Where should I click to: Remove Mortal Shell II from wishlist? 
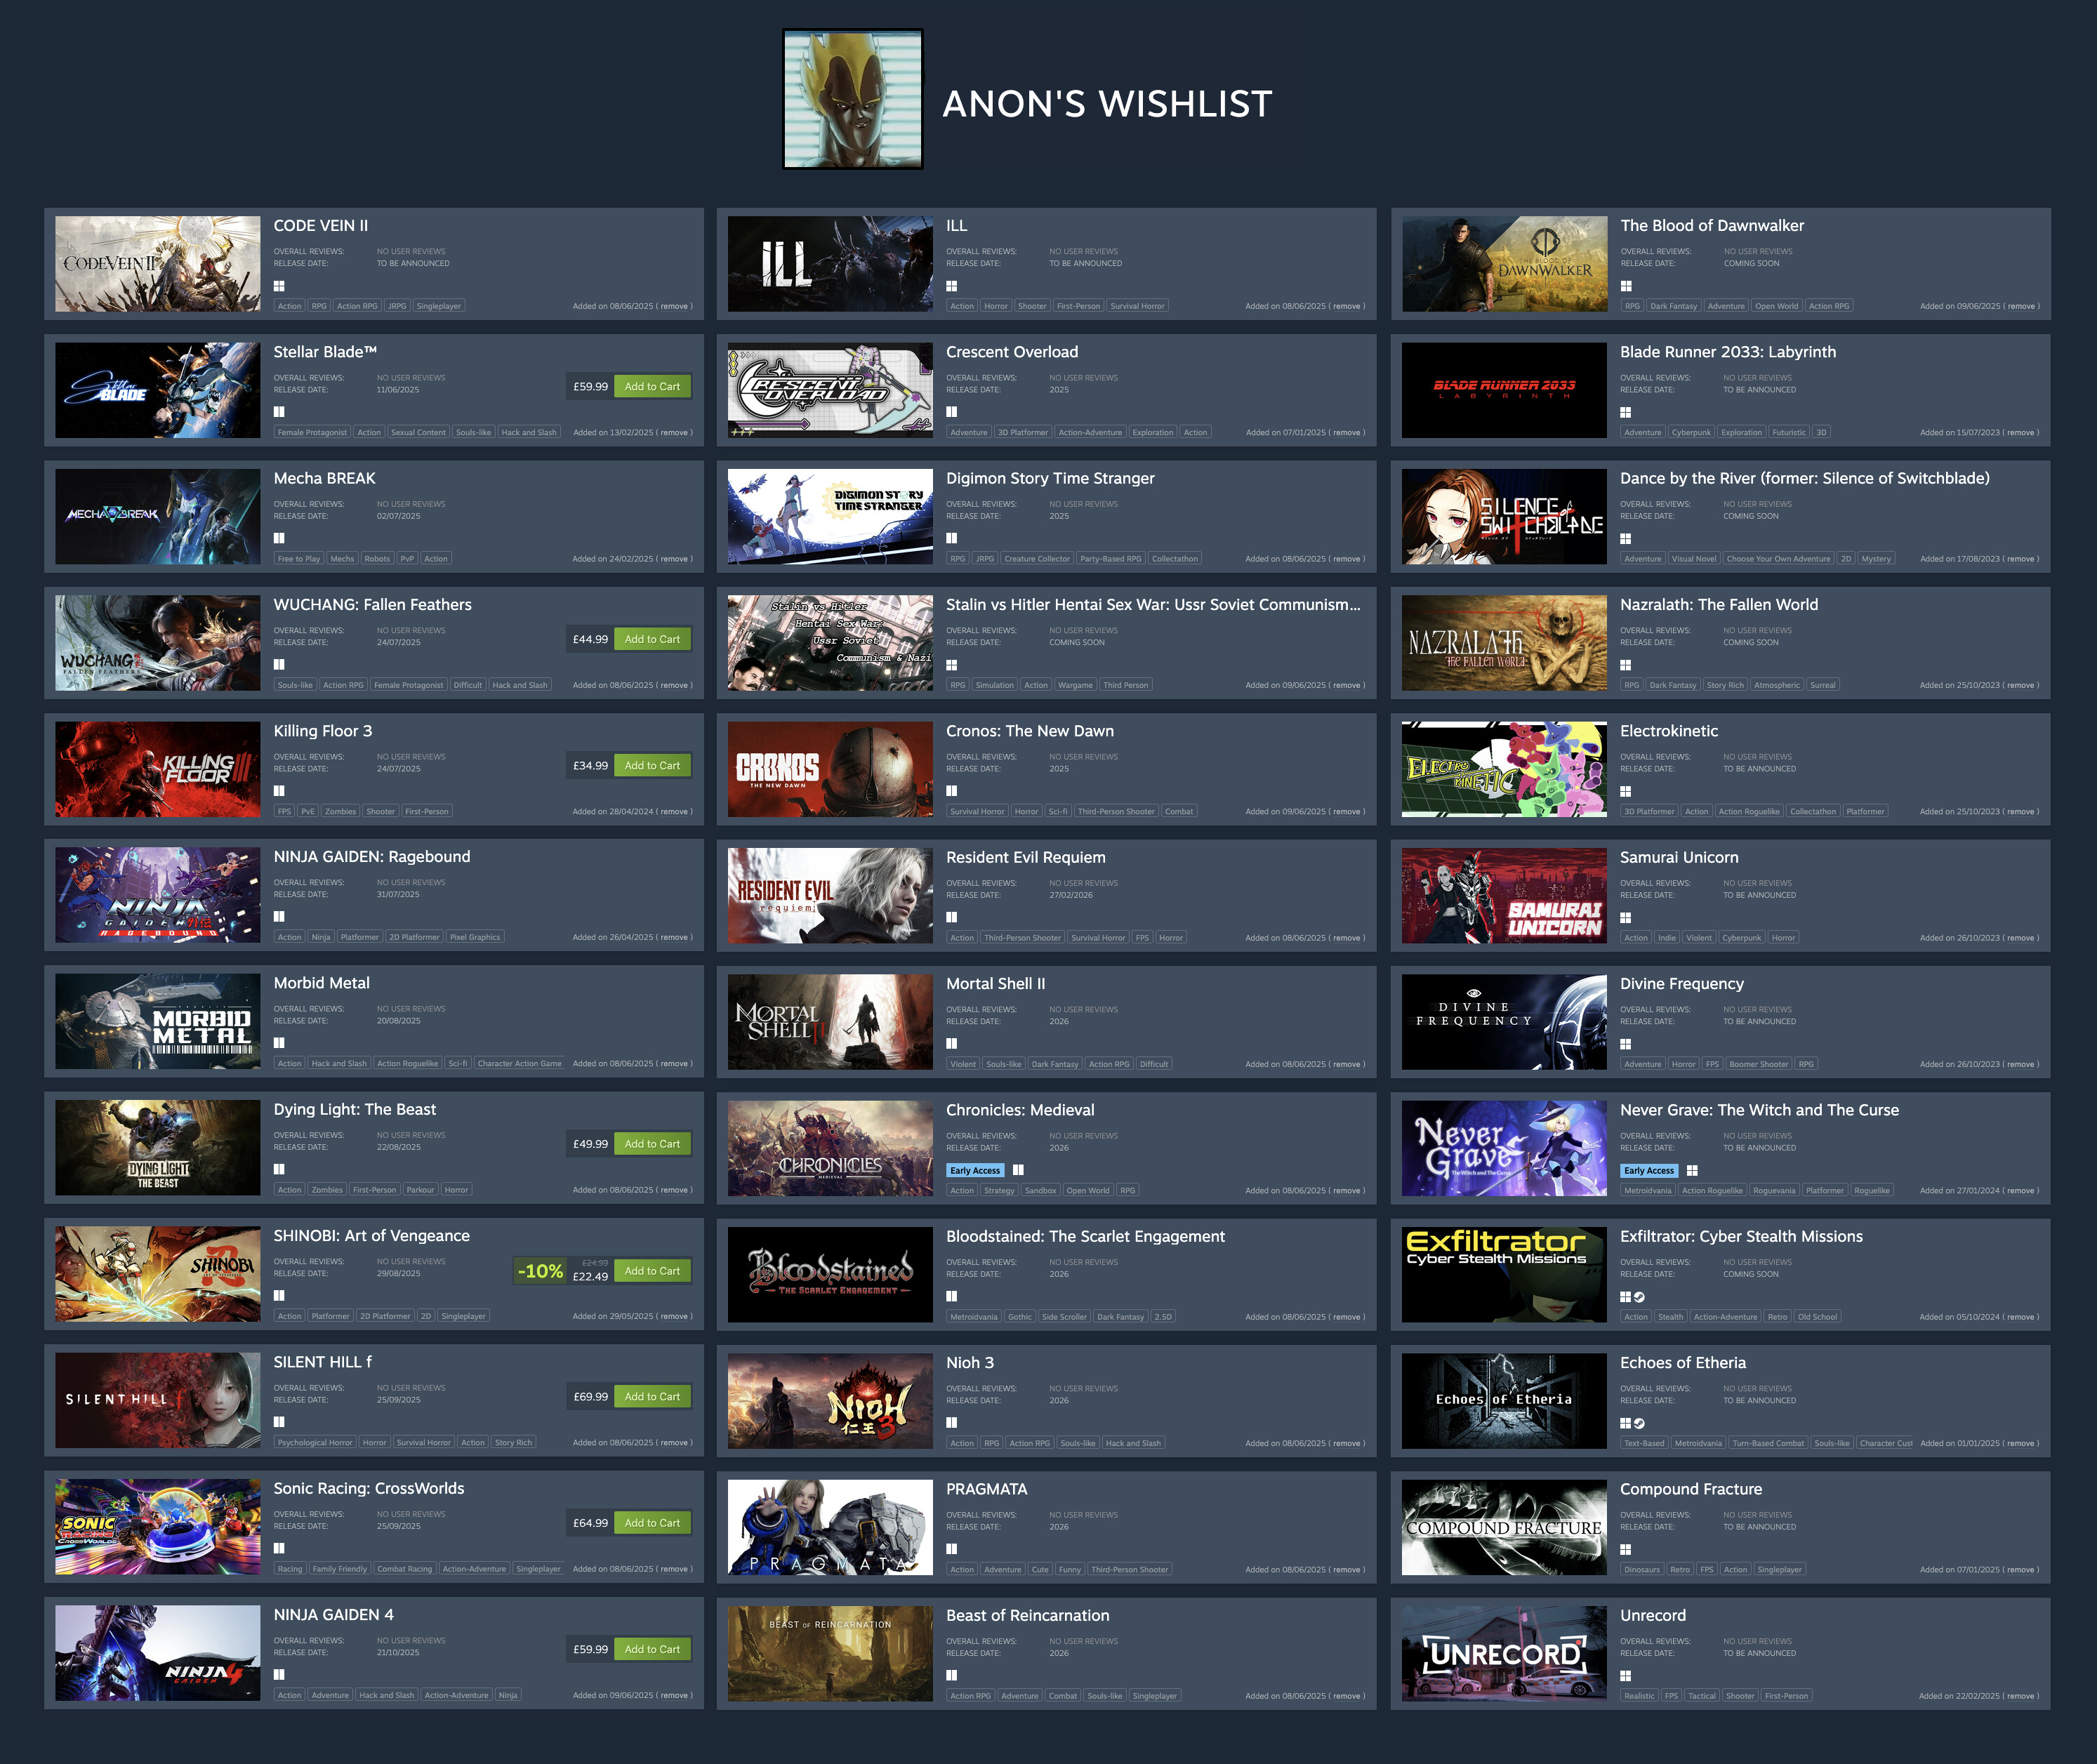tap(1347, 1064)
